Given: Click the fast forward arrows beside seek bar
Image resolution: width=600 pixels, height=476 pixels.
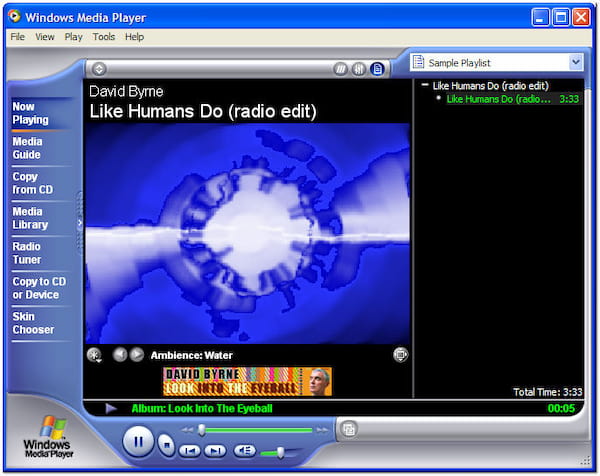Looking at the screenshot, I should [322, 430].
